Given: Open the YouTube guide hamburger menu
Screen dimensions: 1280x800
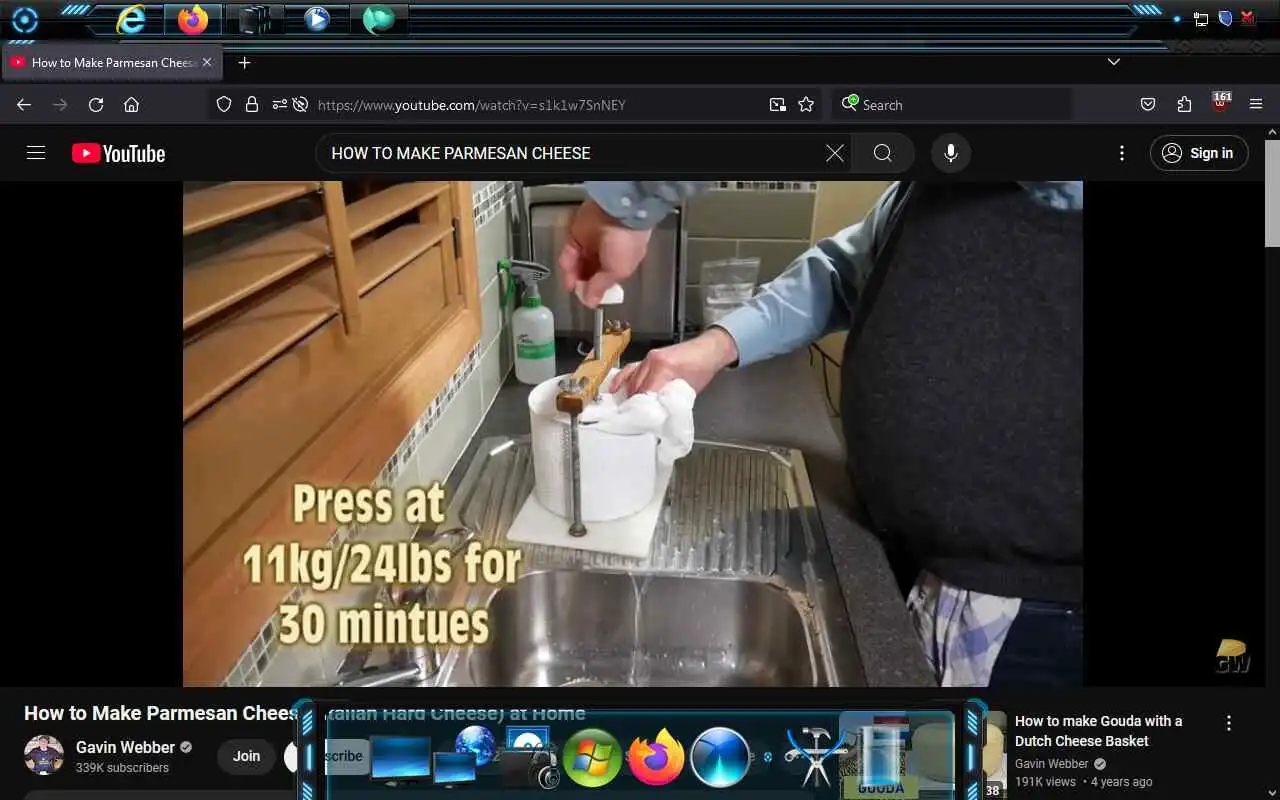Looking at the screenshot, I should (x=36, y=153).
